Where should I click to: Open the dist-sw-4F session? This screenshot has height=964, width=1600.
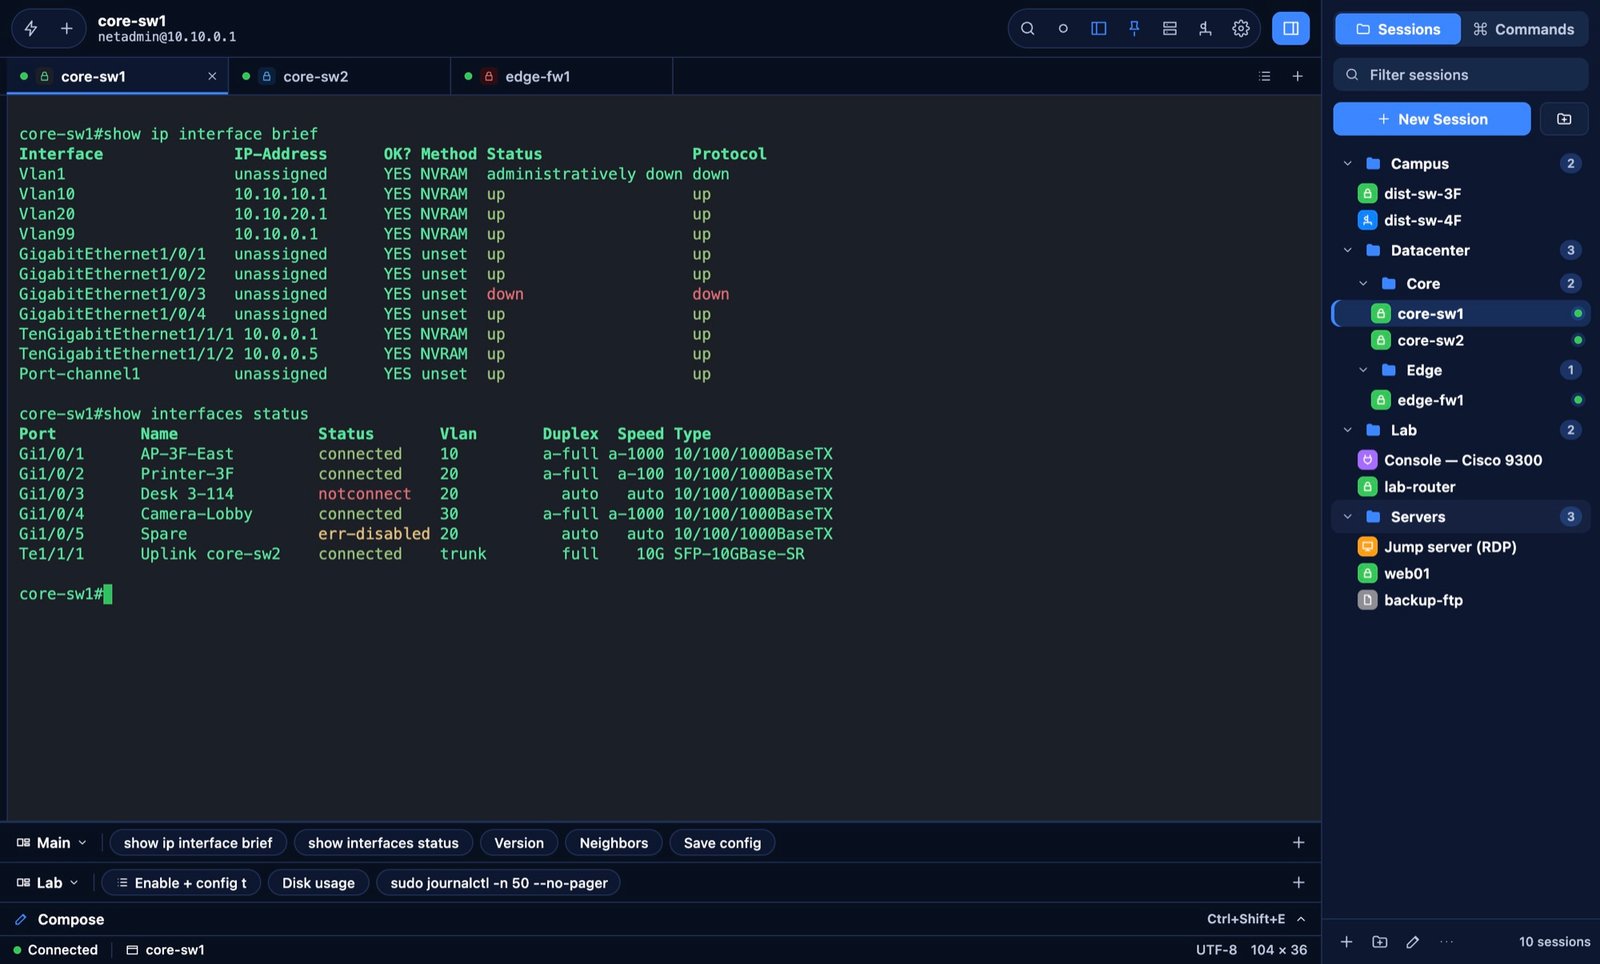coord(1461,221)
